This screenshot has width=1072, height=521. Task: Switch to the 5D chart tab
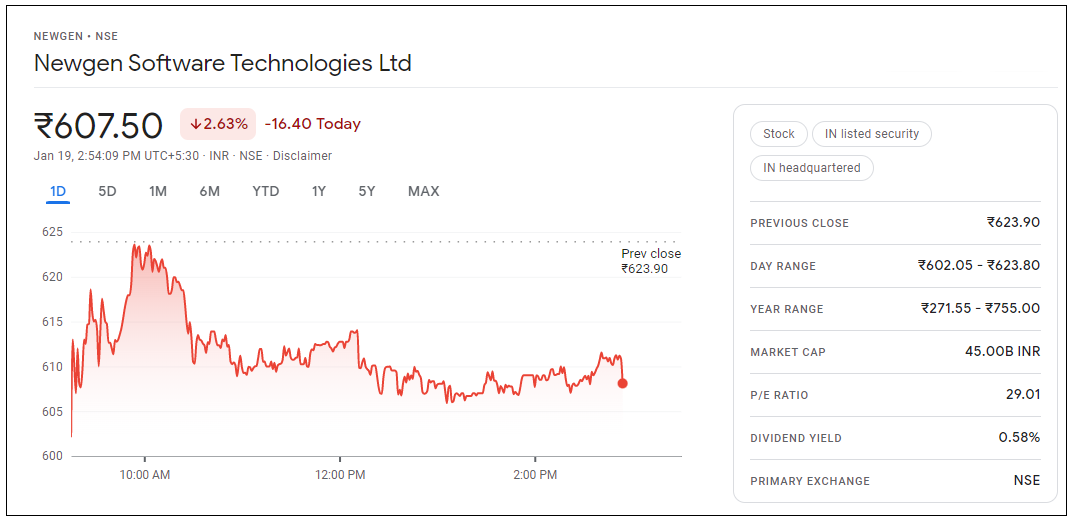coord(107,191)
